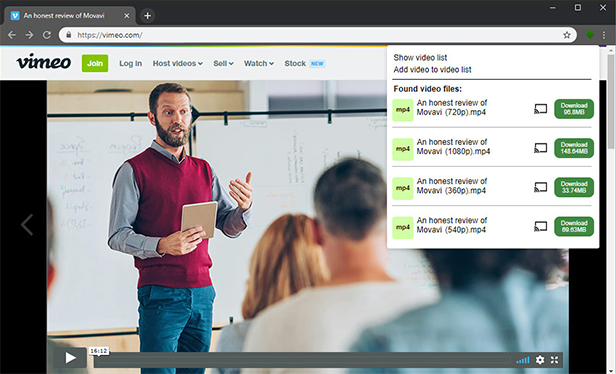Image resolution: width=616 pixels, height=374 pixels.
Task: Choose Add video to video list
Action: click(432, 70)
